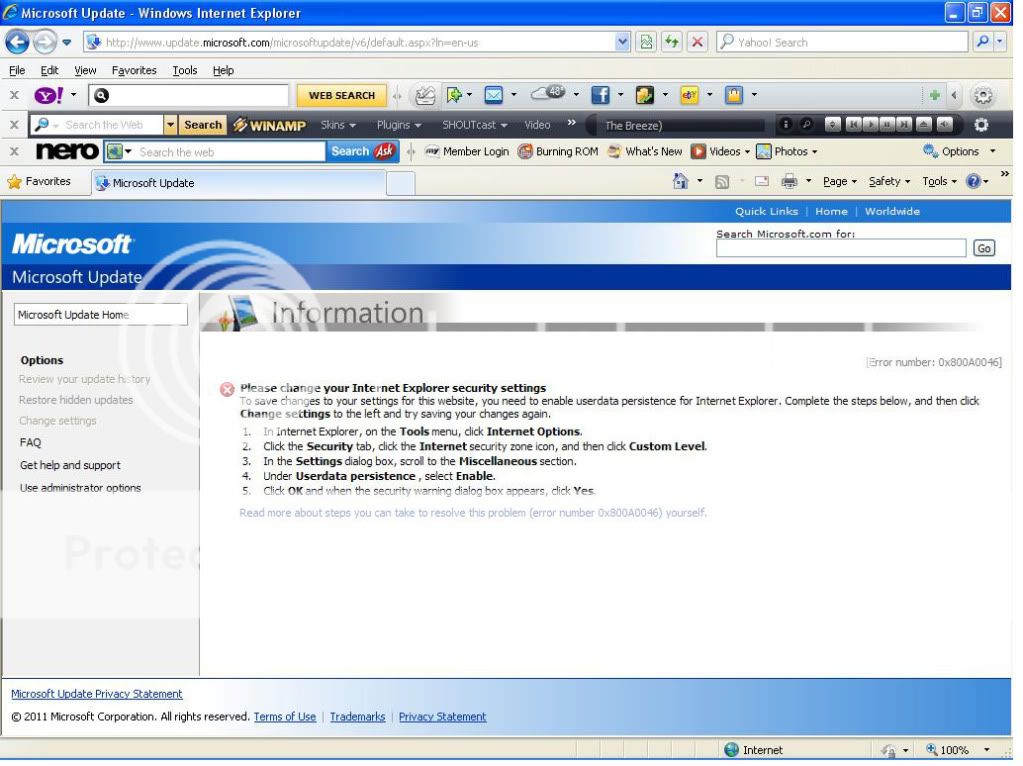
Task: Click the WEB SEARCH button
Action: click(341, 95)
